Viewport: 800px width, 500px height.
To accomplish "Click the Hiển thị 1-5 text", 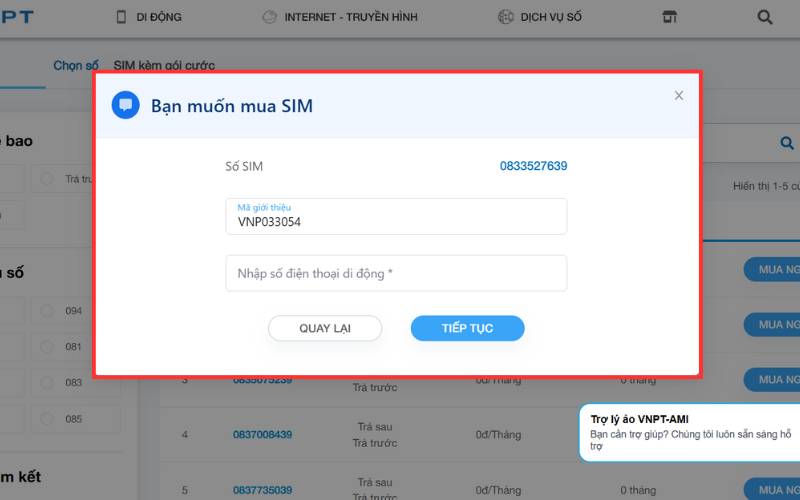I will pyautogui.click(x=766, y=186).
